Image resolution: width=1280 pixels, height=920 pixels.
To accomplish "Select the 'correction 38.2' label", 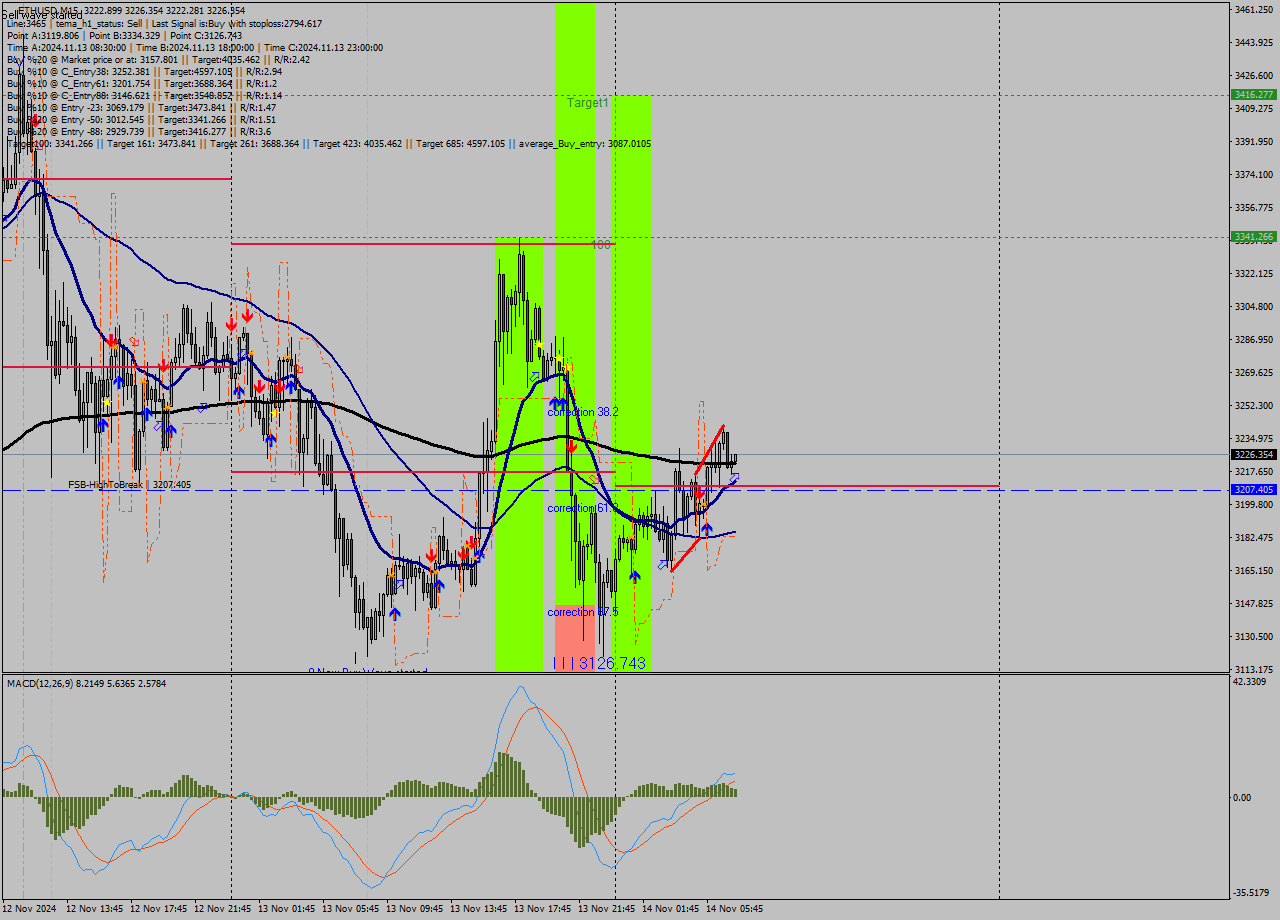I will coord(583,412).
